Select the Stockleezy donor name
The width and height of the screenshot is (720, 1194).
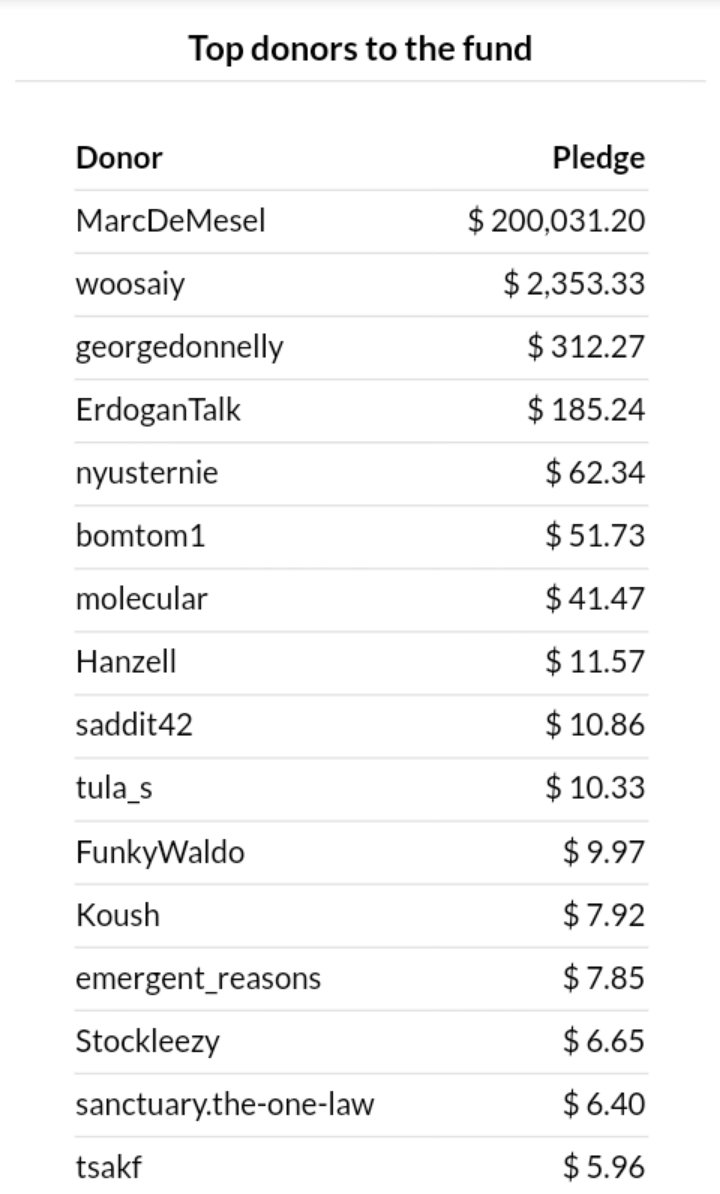click(148, 1042)
